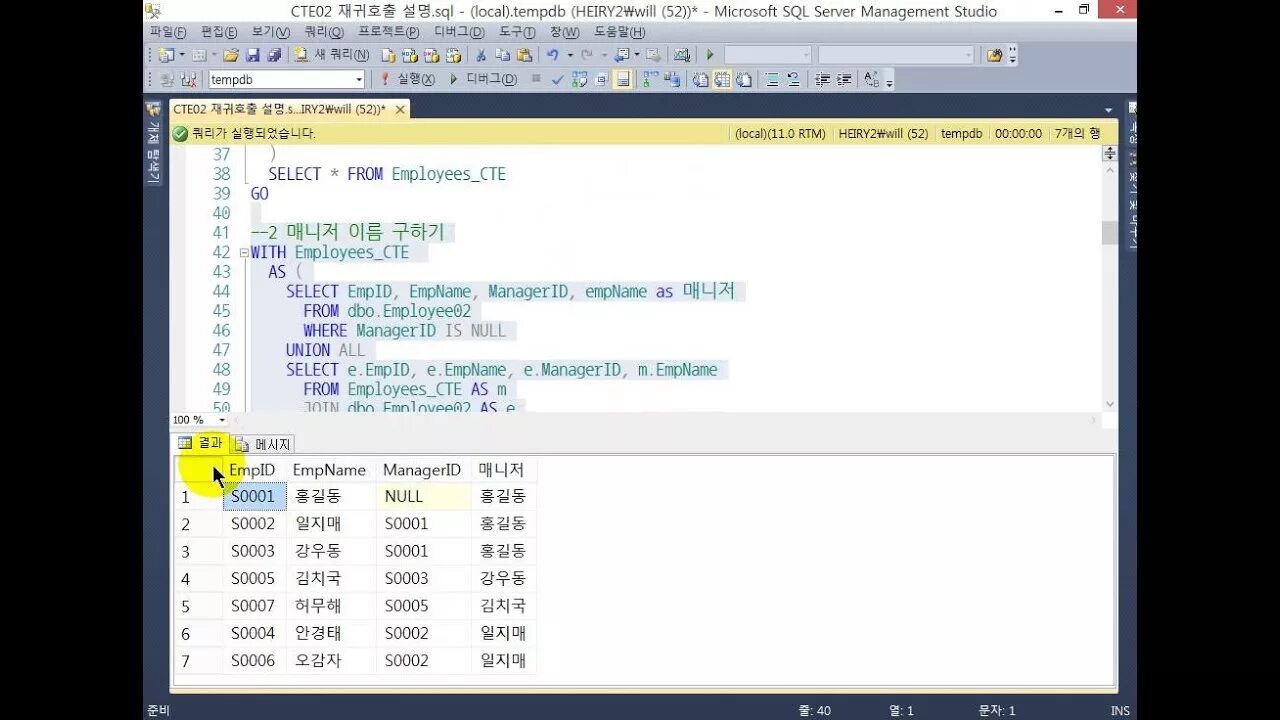Select row header number 4
1280x720 pixels.
198,579
